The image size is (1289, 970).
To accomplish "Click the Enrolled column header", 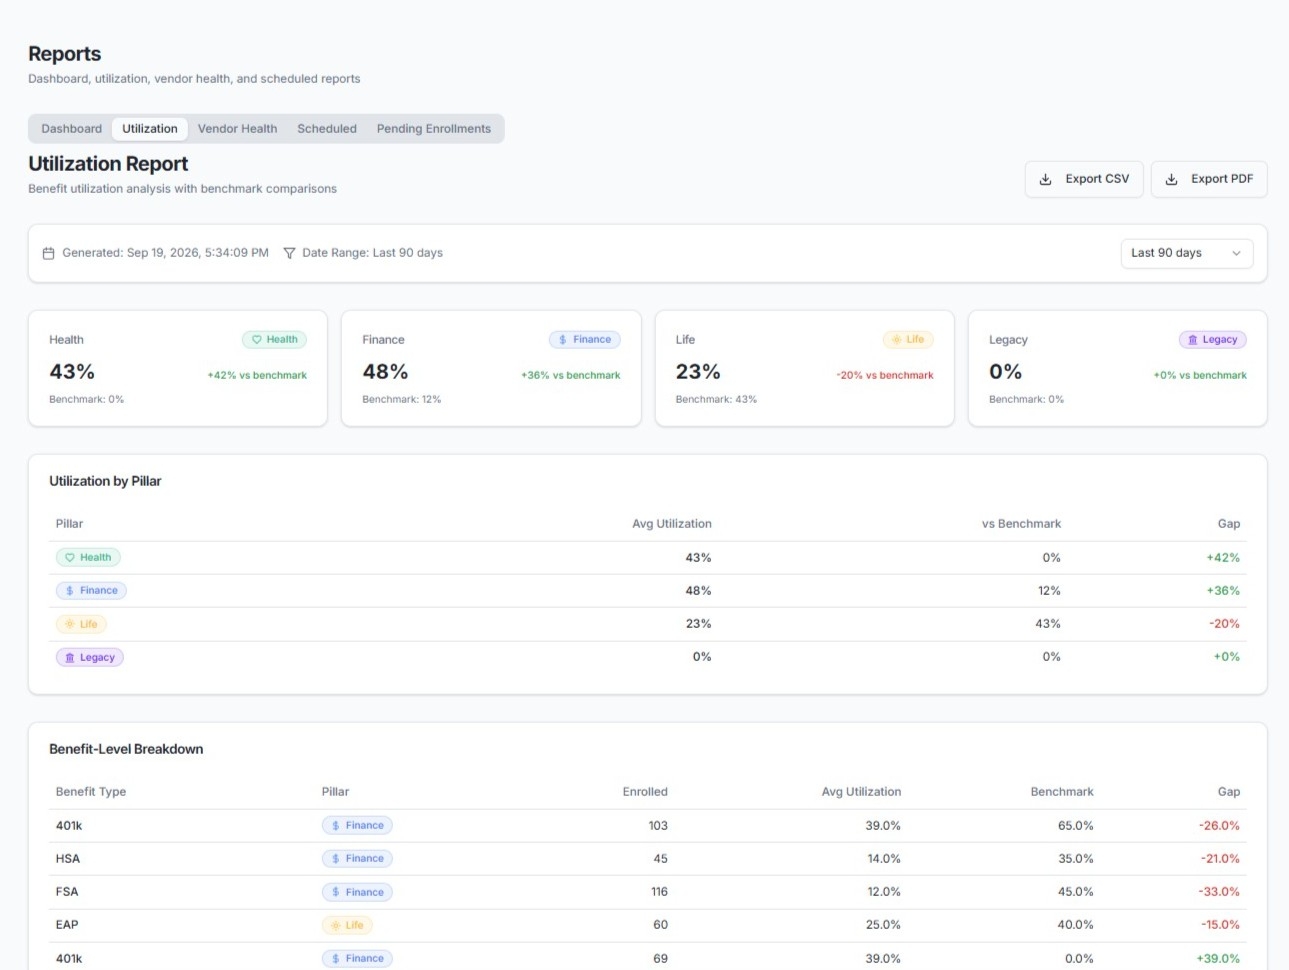I will coord(645,792).
